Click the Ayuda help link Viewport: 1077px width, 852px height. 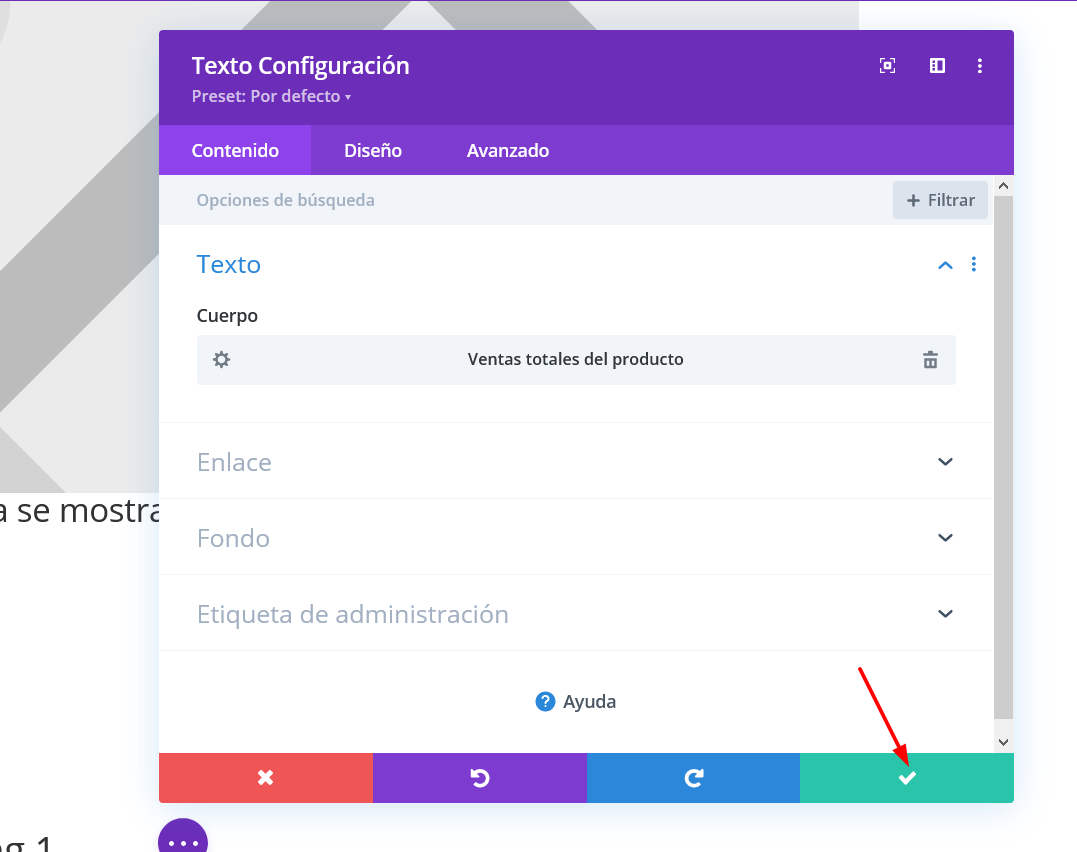[576, 702]
